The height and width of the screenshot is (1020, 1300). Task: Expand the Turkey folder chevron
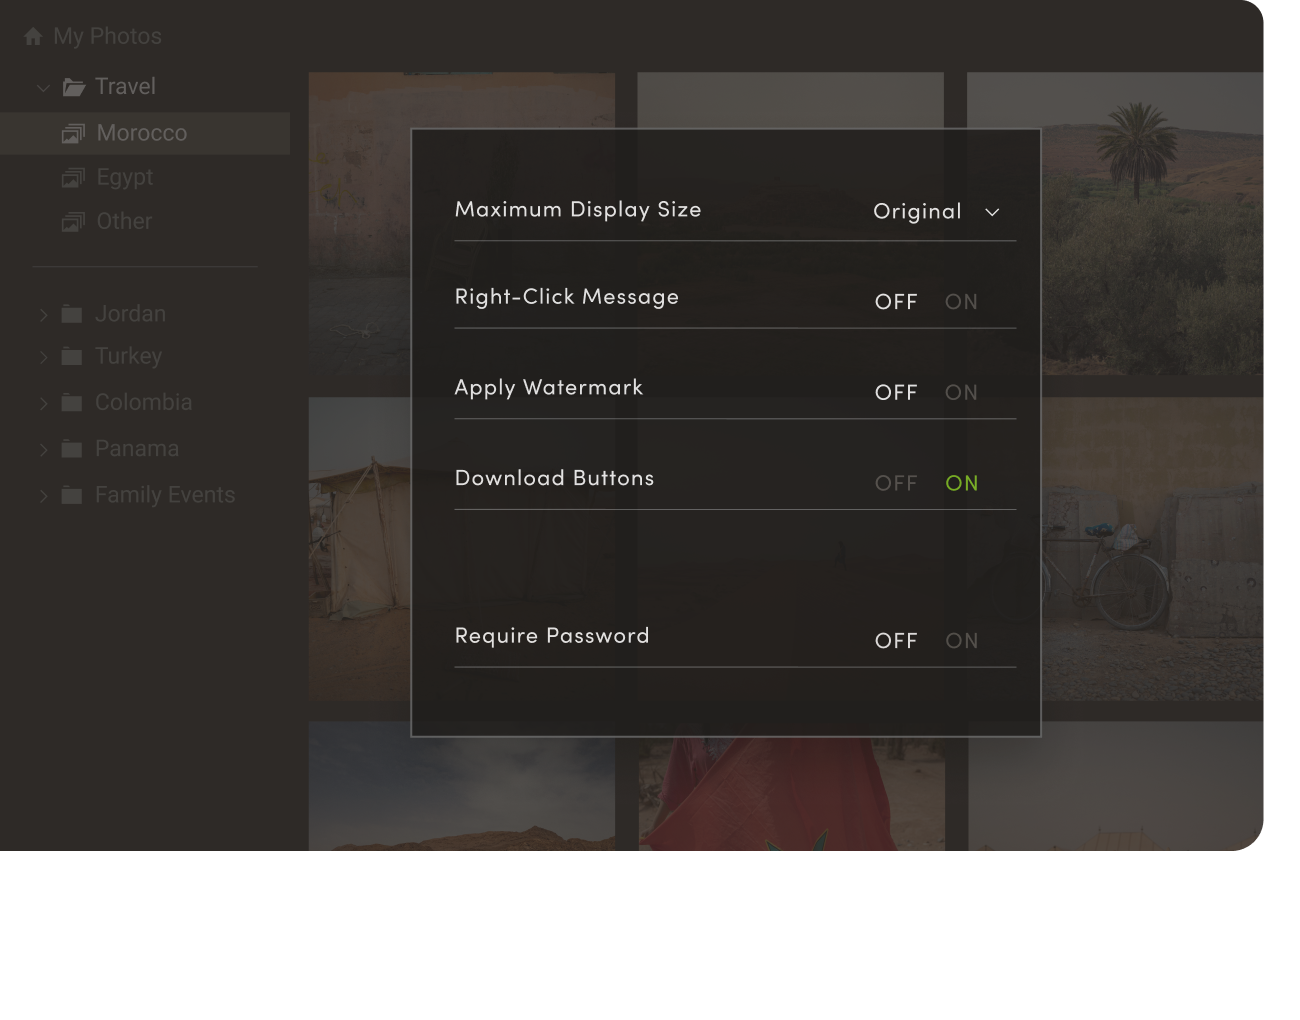tap(43, 357)
